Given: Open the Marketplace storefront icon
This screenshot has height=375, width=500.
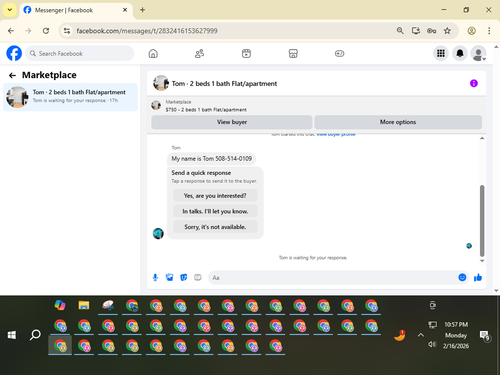Looking at the screenshot, I should (293, 53).
